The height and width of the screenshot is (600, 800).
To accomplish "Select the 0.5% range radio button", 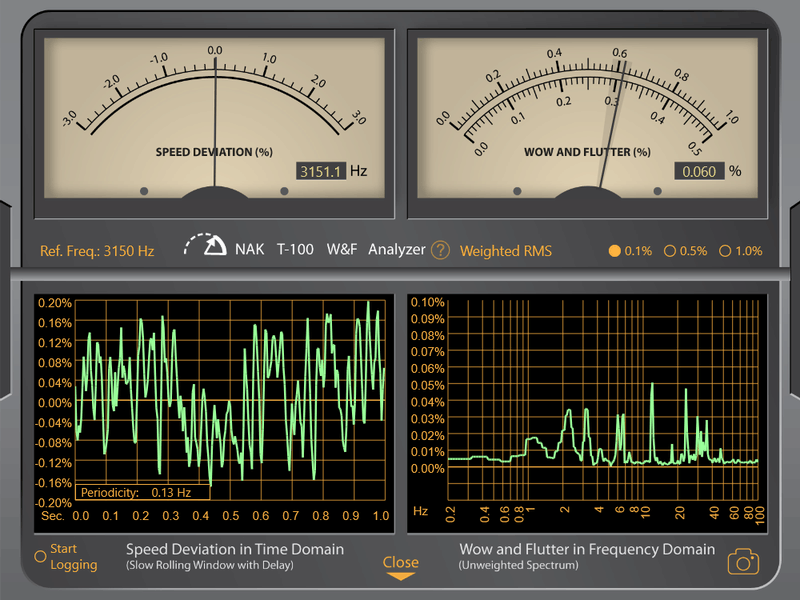I will point(669,251).
